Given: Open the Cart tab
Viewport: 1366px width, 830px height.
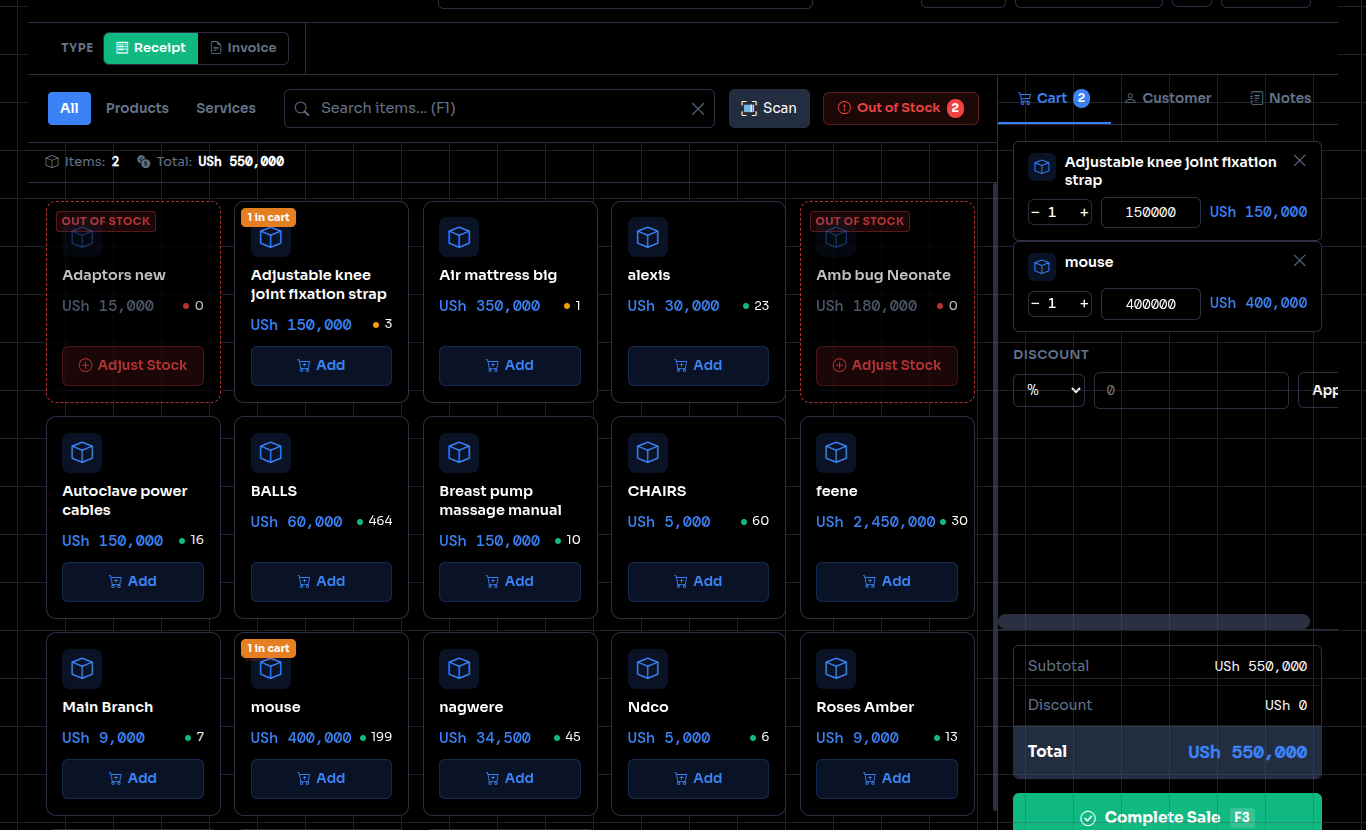Looking at the screenshot, I should click(1054, 98).
